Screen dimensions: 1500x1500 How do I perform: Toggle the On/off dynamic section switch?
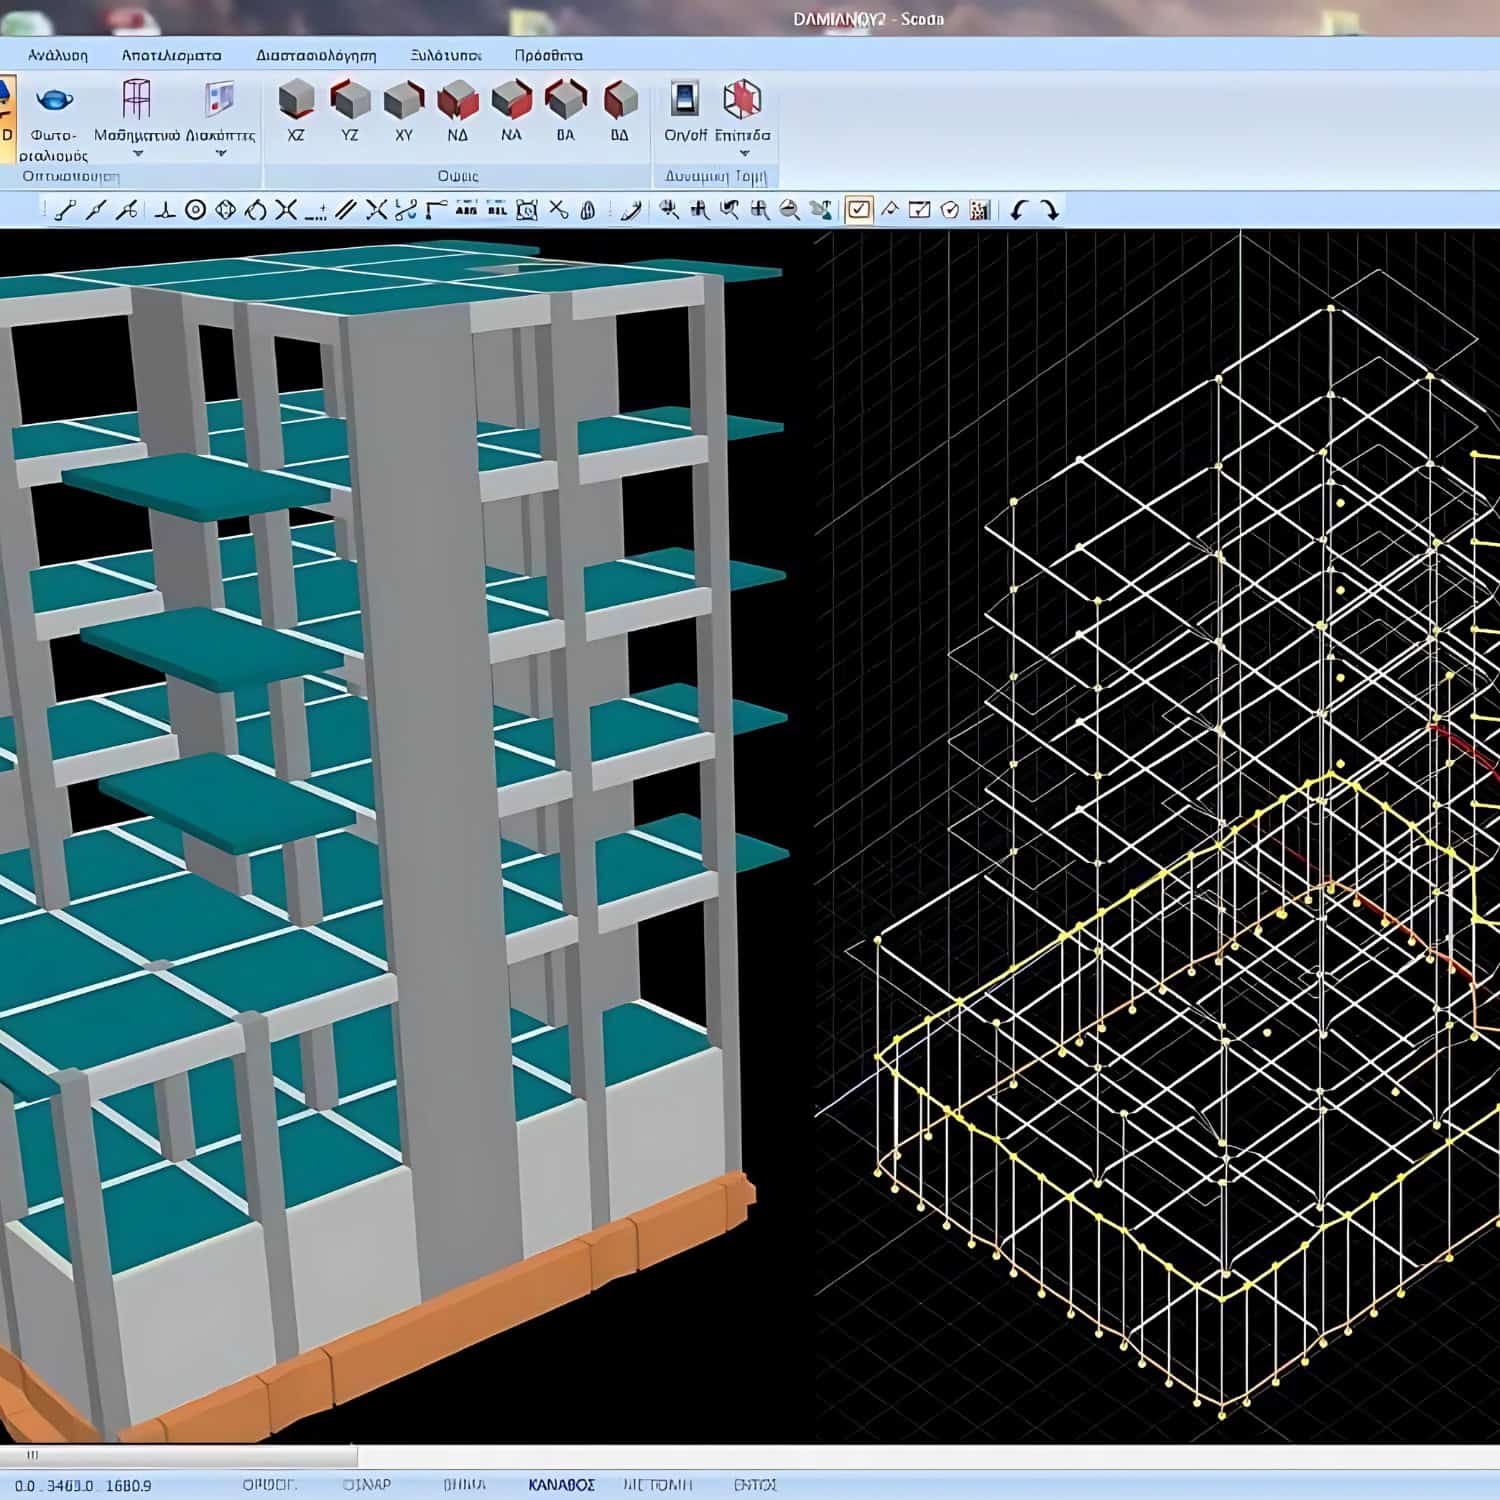[x=685, y=100]
